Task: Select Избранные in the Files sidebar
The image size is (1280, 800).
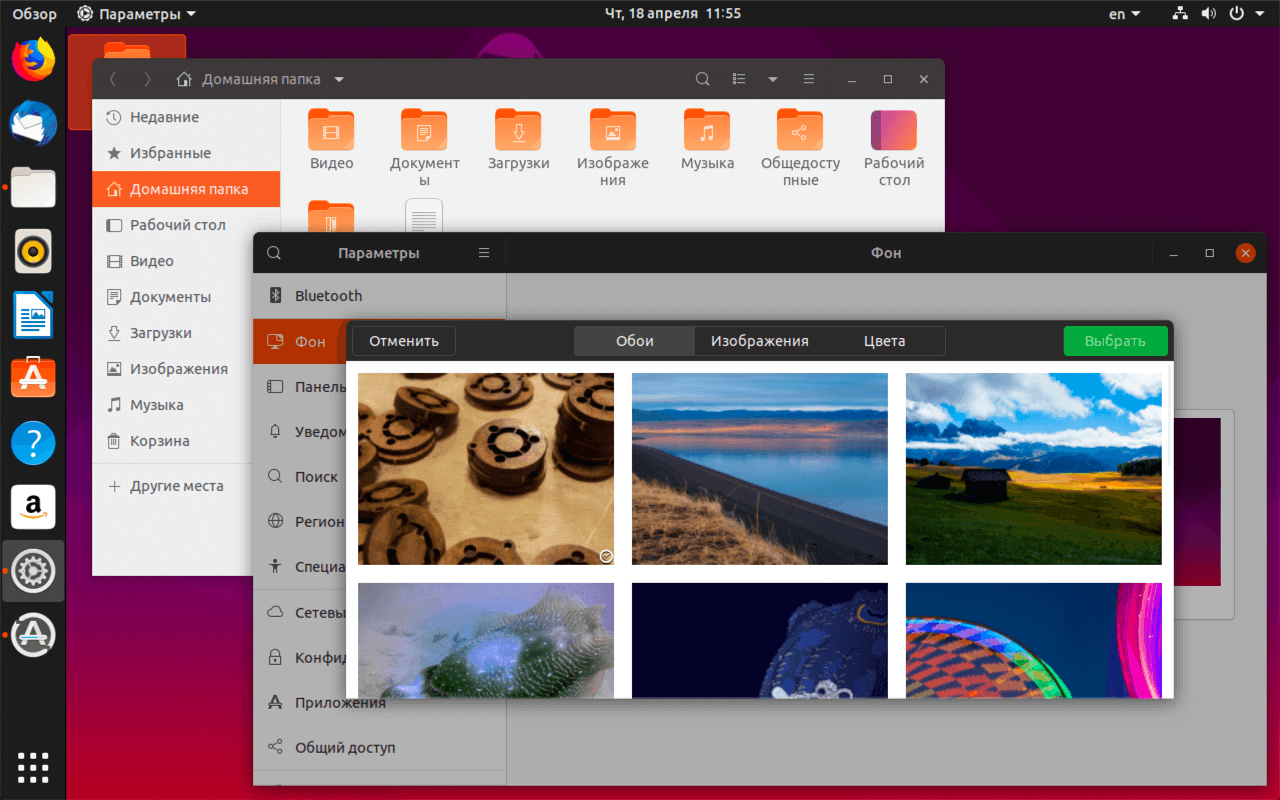Action: pos(186,153)
